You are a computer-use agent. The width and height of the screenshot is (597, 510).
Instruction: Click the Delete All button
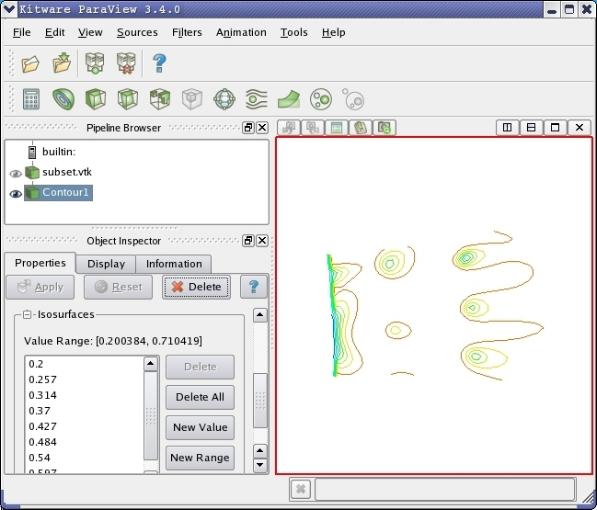click(x=200, y=397)
